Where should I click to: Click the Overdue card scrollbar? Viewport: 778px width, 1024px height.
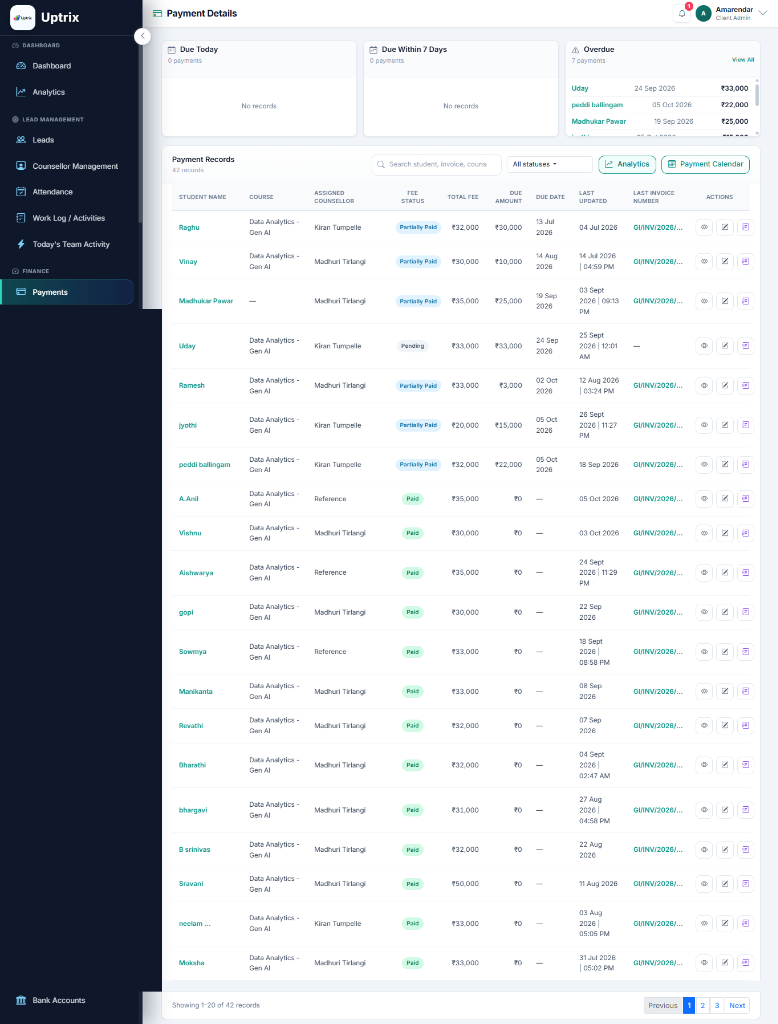coord(757,93)
